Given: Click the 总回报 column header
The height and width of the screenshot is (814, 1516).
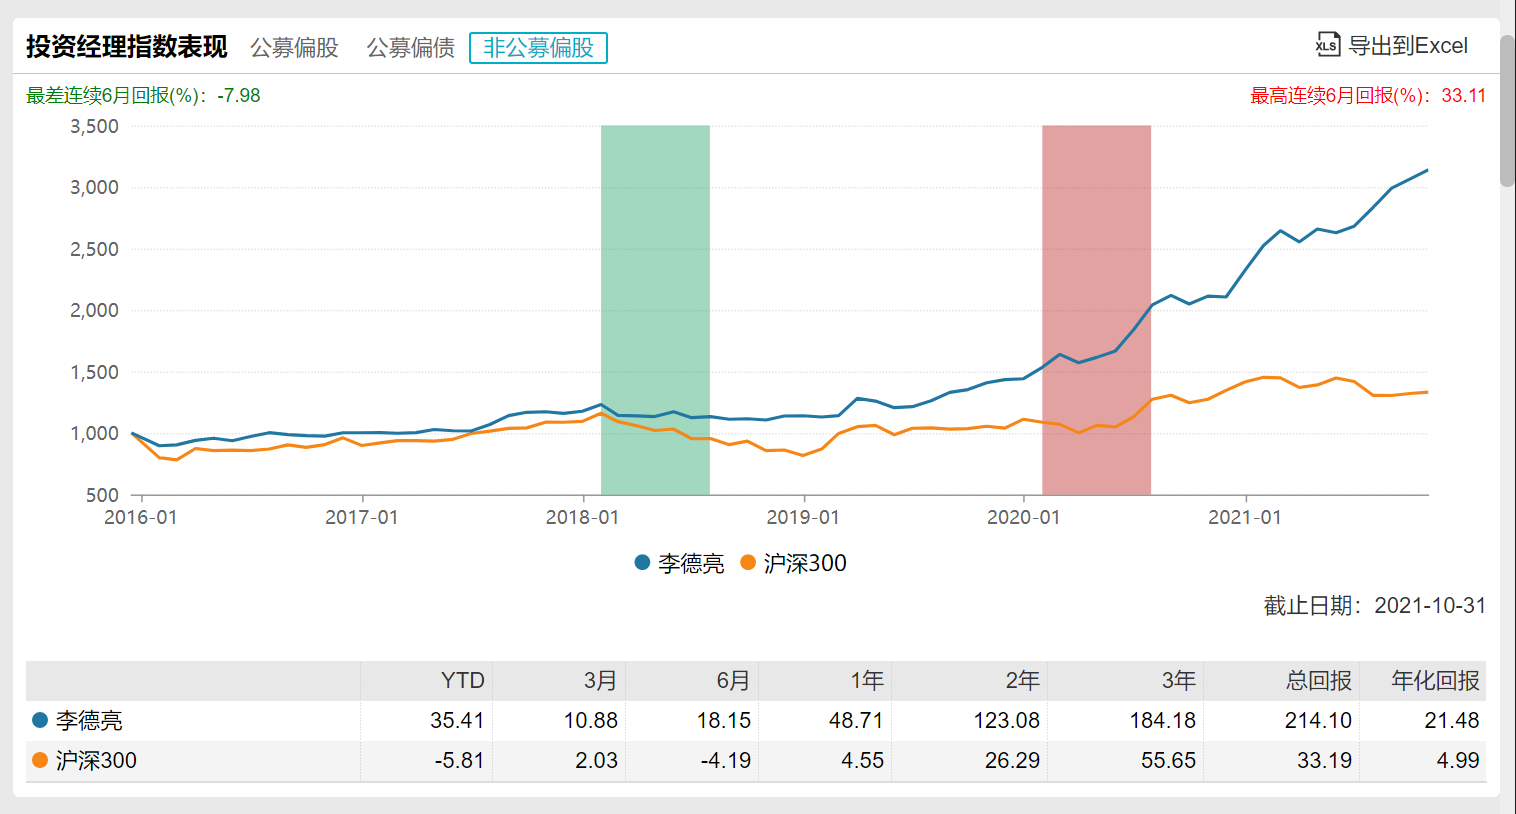Looking at the screenshot, I should click(x=1318, y=681).
